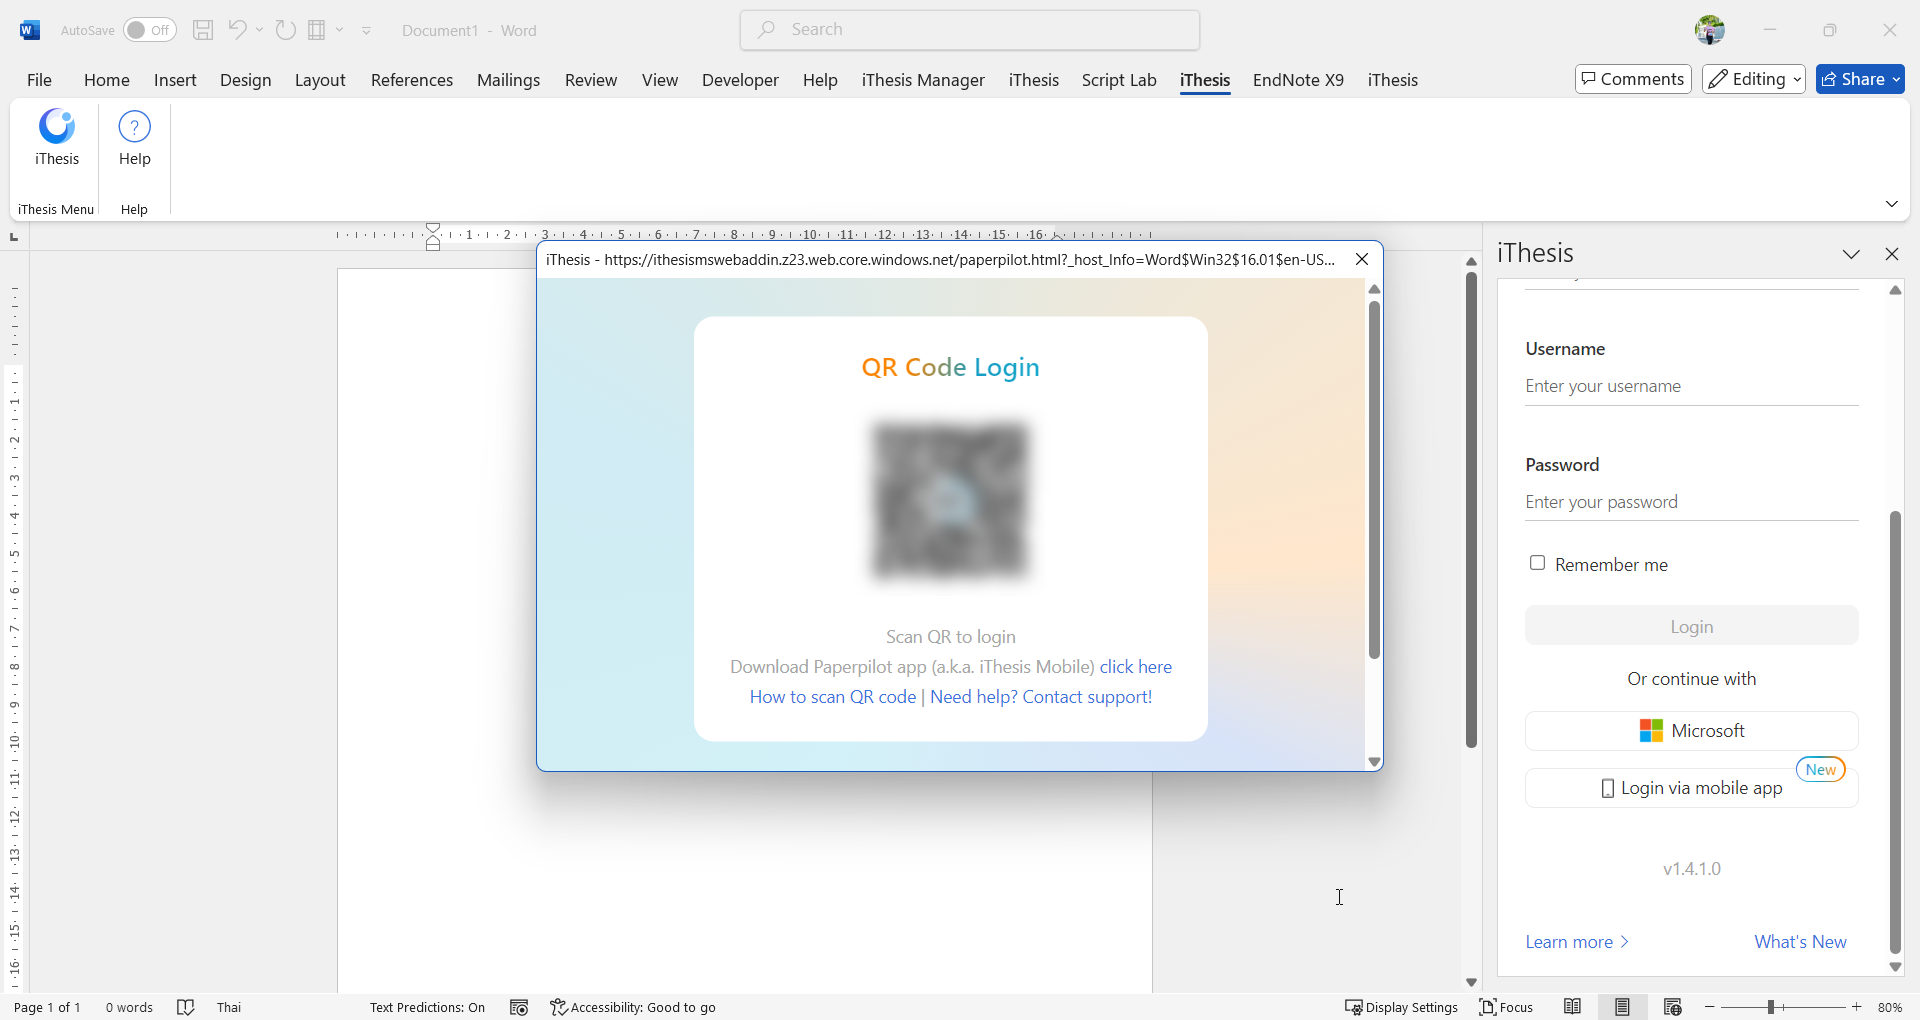Click the tab stop selector at ruler corner
1920x1020 pixels.
(14, 237)
